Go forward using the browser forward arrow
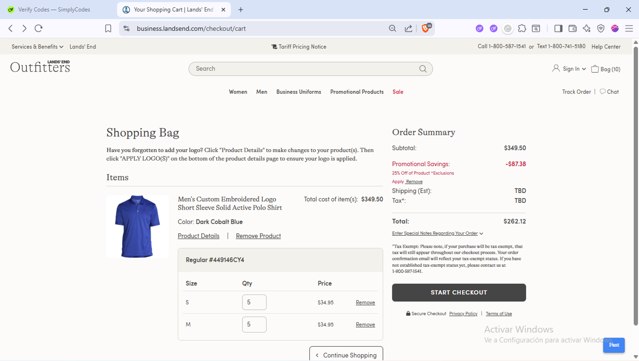Screen dimensions: 639x361 [24, 28]
